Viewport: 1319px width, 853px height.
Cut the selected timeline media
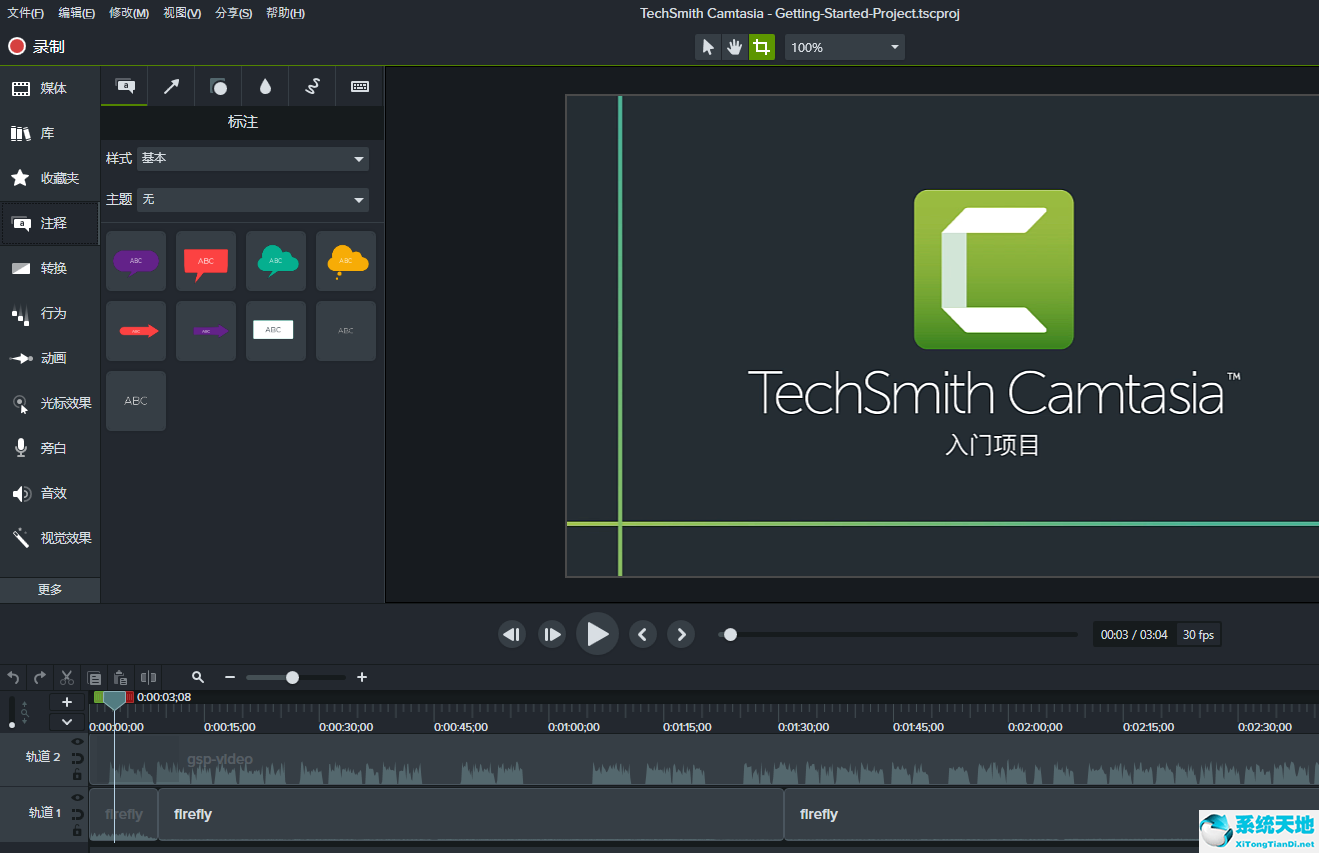pyautogui.click(x=67, y=677)
